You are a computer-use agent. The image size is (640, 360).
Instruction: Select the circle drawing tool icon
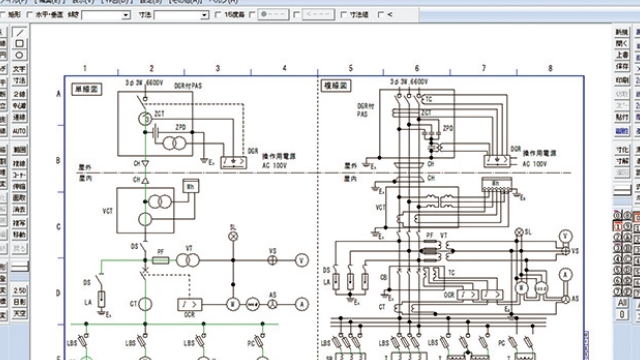coord(19,55)
